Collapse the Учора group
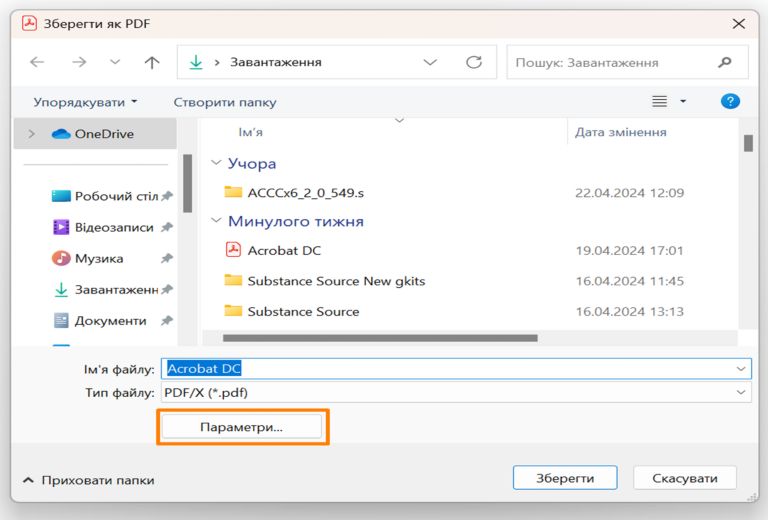Screen dimensions: 768x520 tap(216, 163)
